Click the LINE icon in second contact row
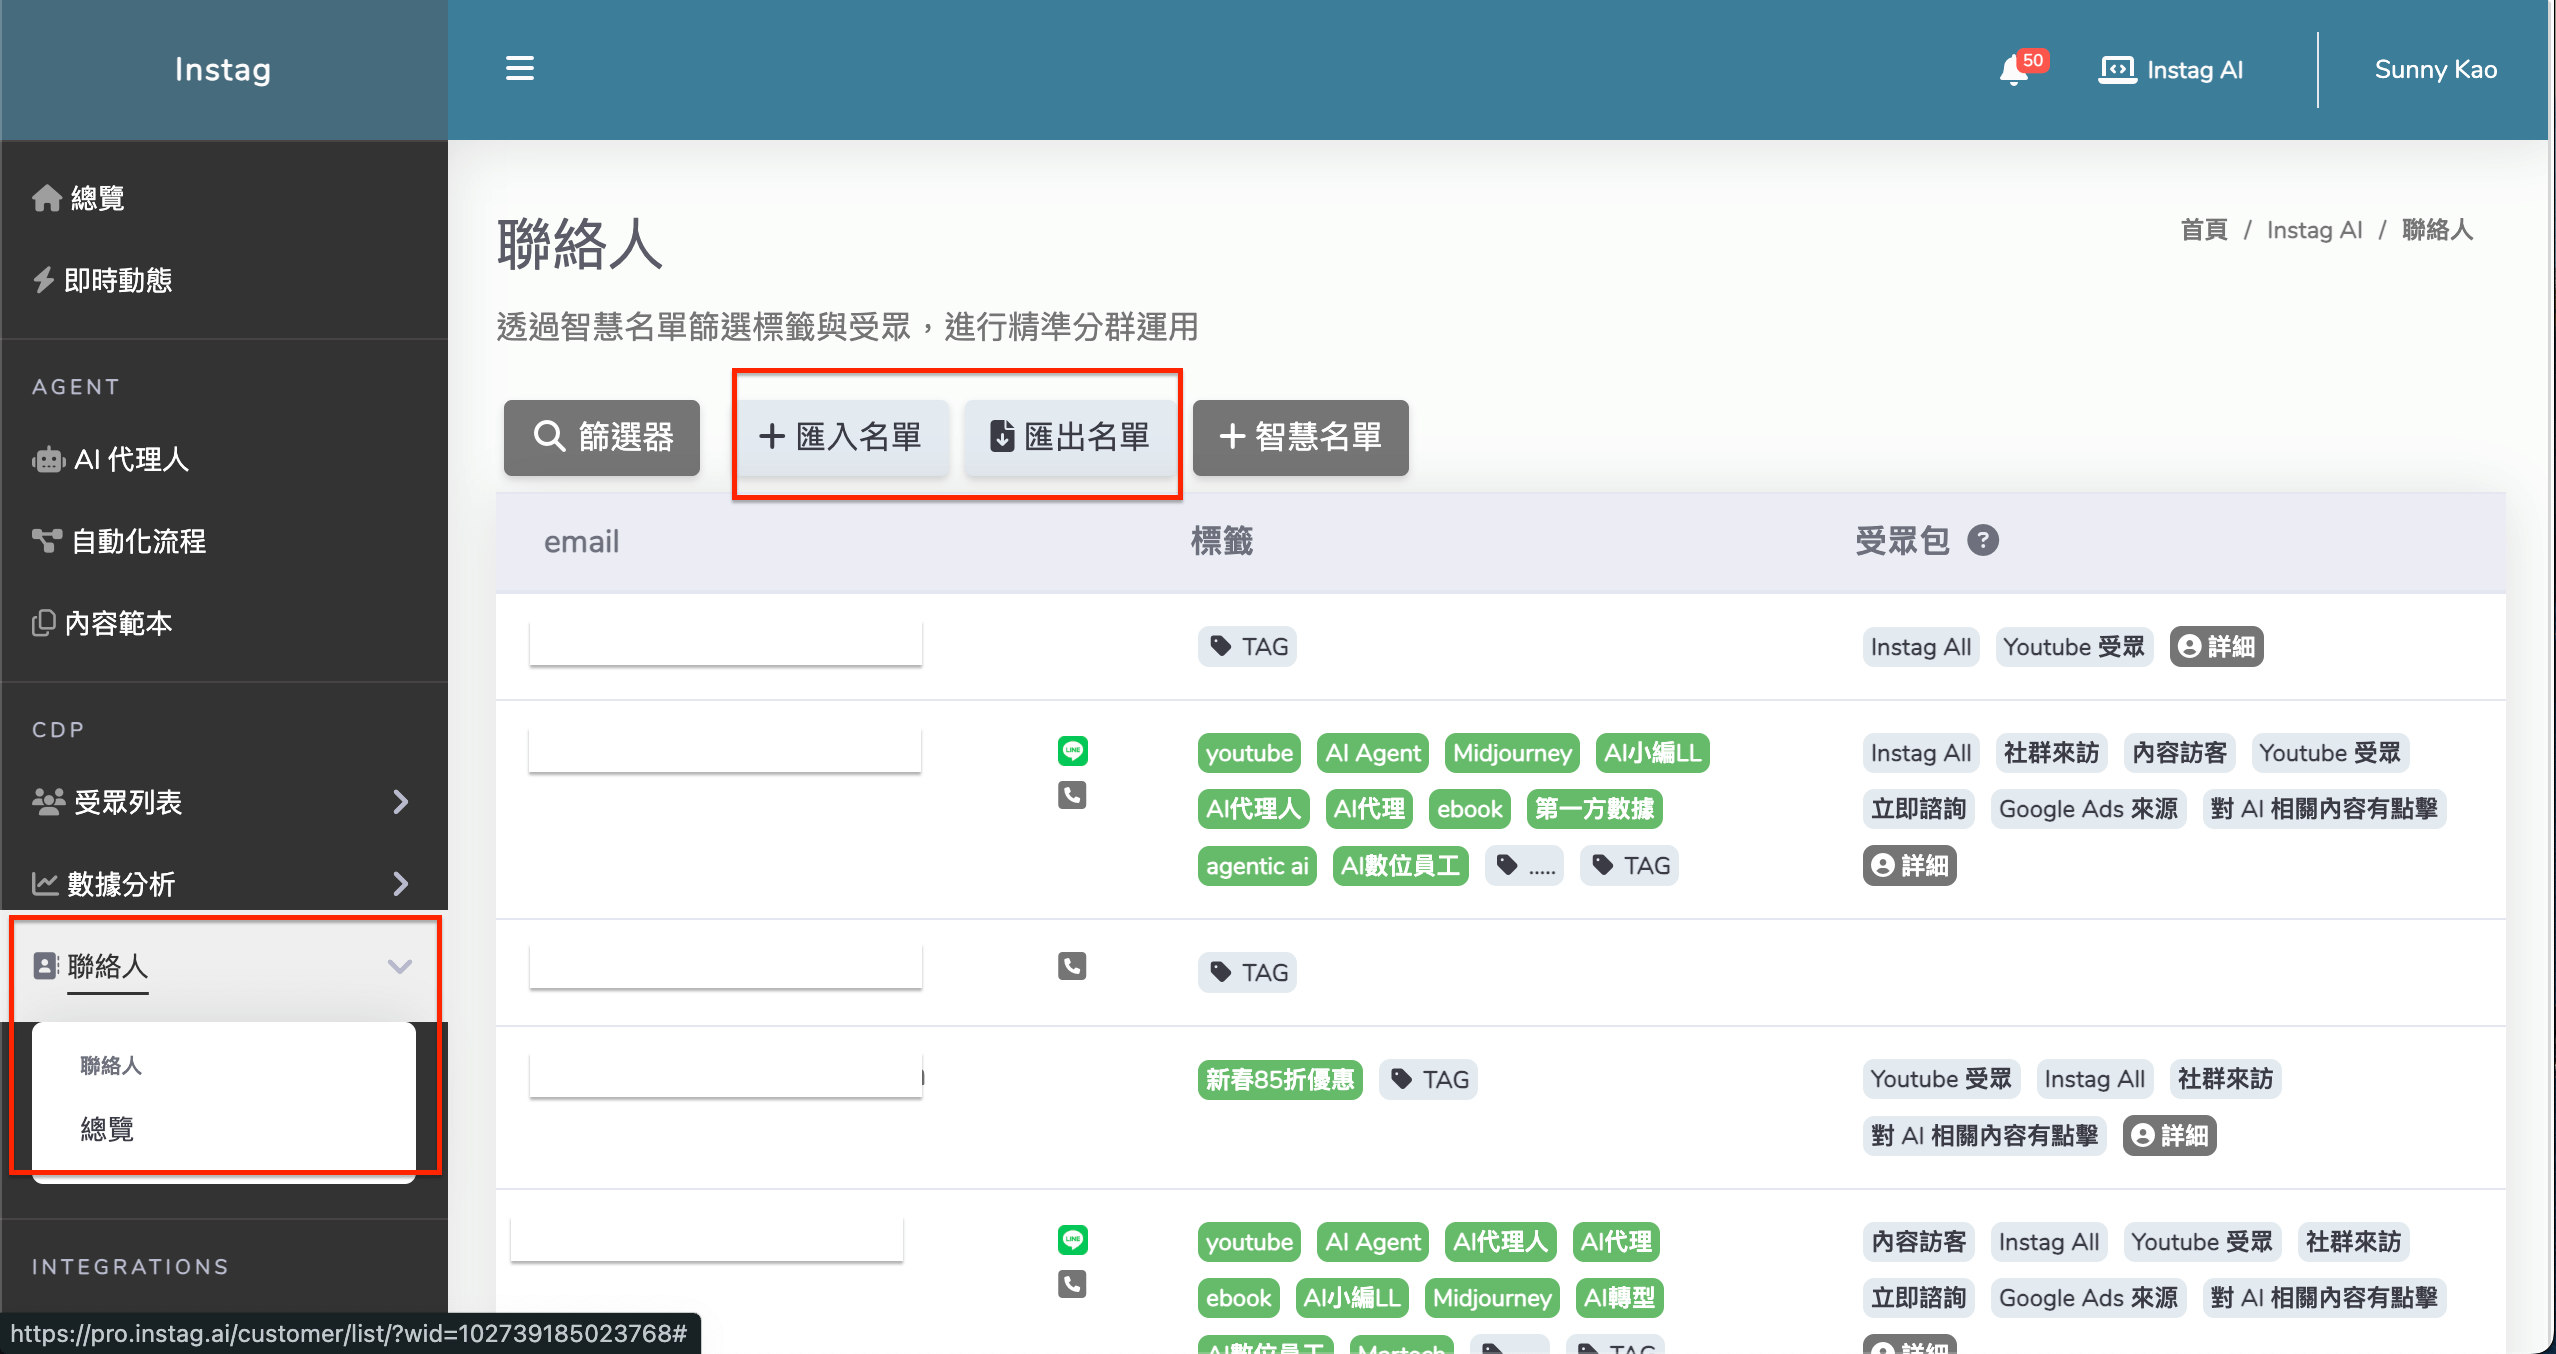Image resolution: width=2556 pixels, height=1354 pixels. coord(1072,750)
